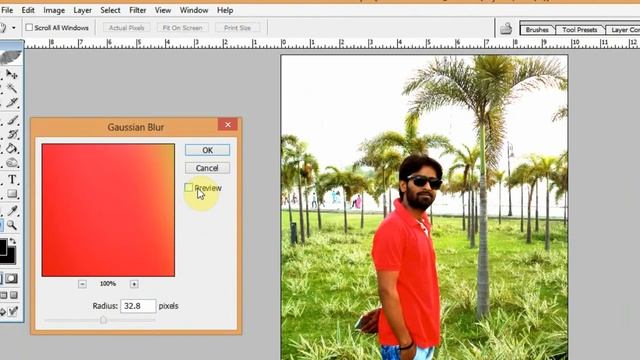Zoom out the Gaussian Blur preview
This screenshot has height=360, width=640.
82,284
